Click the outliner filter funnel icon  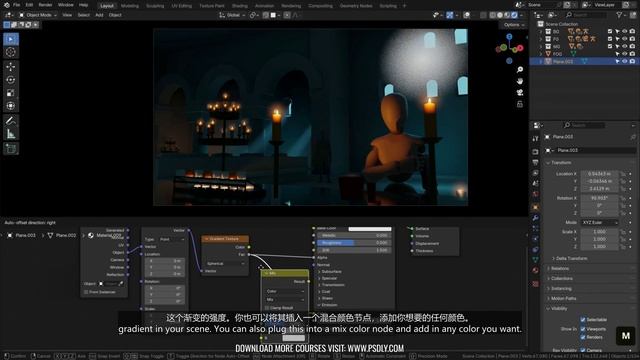pyautogui.click(x=620, y=15)
